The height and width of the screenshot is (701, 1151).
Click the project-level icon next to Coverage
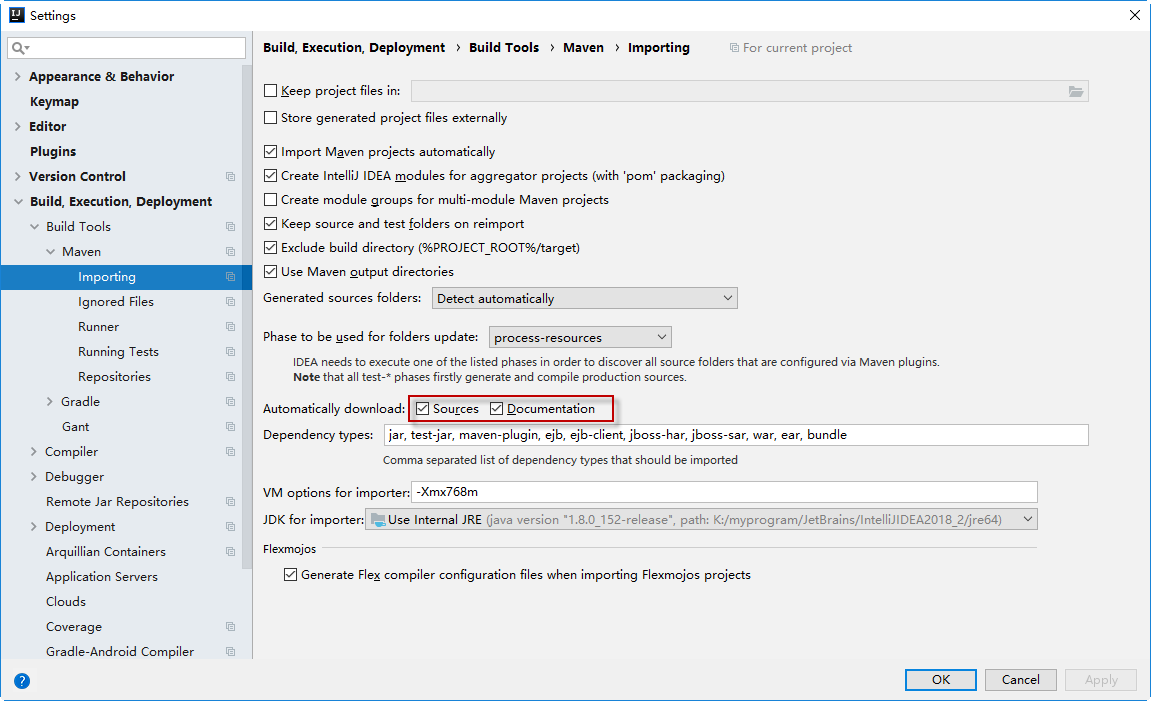231,627
